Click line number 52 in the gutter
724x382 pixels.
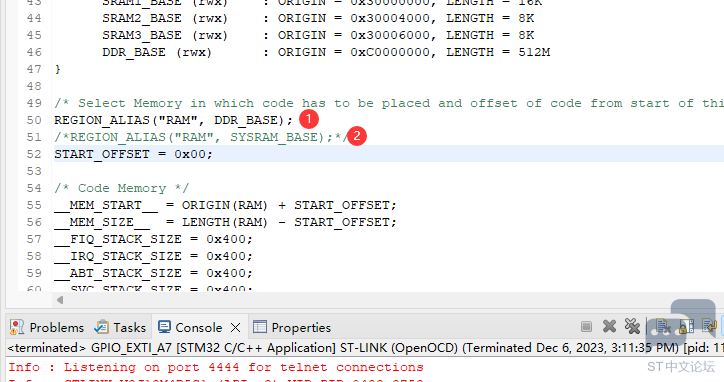click(34, 154)
